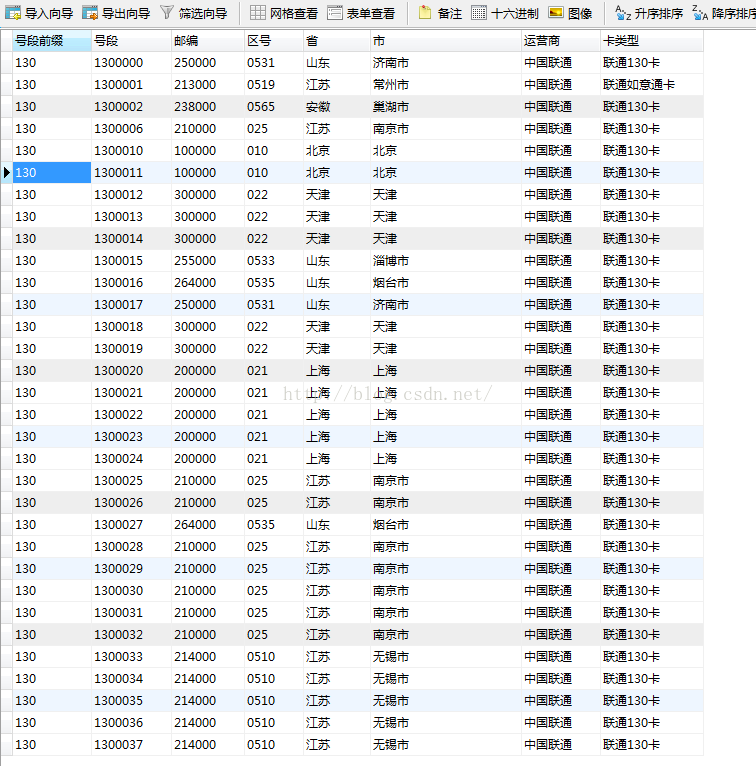Select cell 1300017 in 号段 column

[x=131, y=304]
